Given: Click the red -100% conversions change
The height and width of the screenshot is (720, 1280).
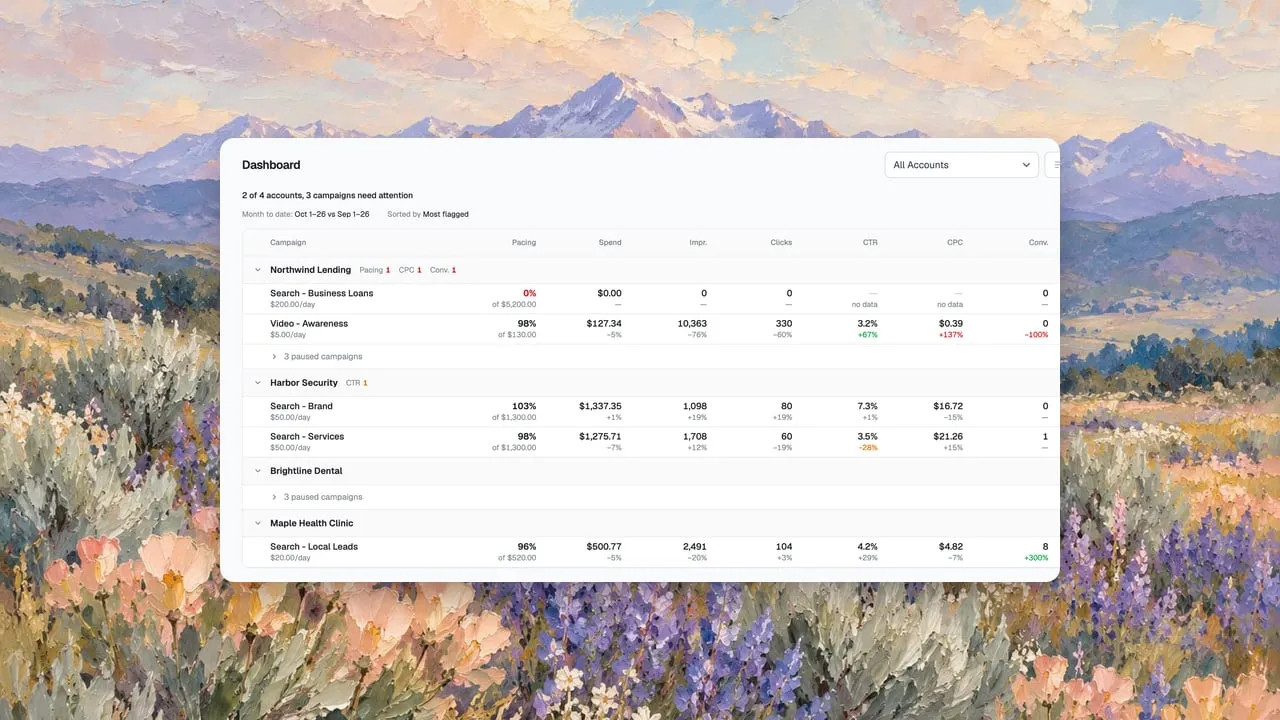Looking at the screenshot, I should (x=1037, y=335).
